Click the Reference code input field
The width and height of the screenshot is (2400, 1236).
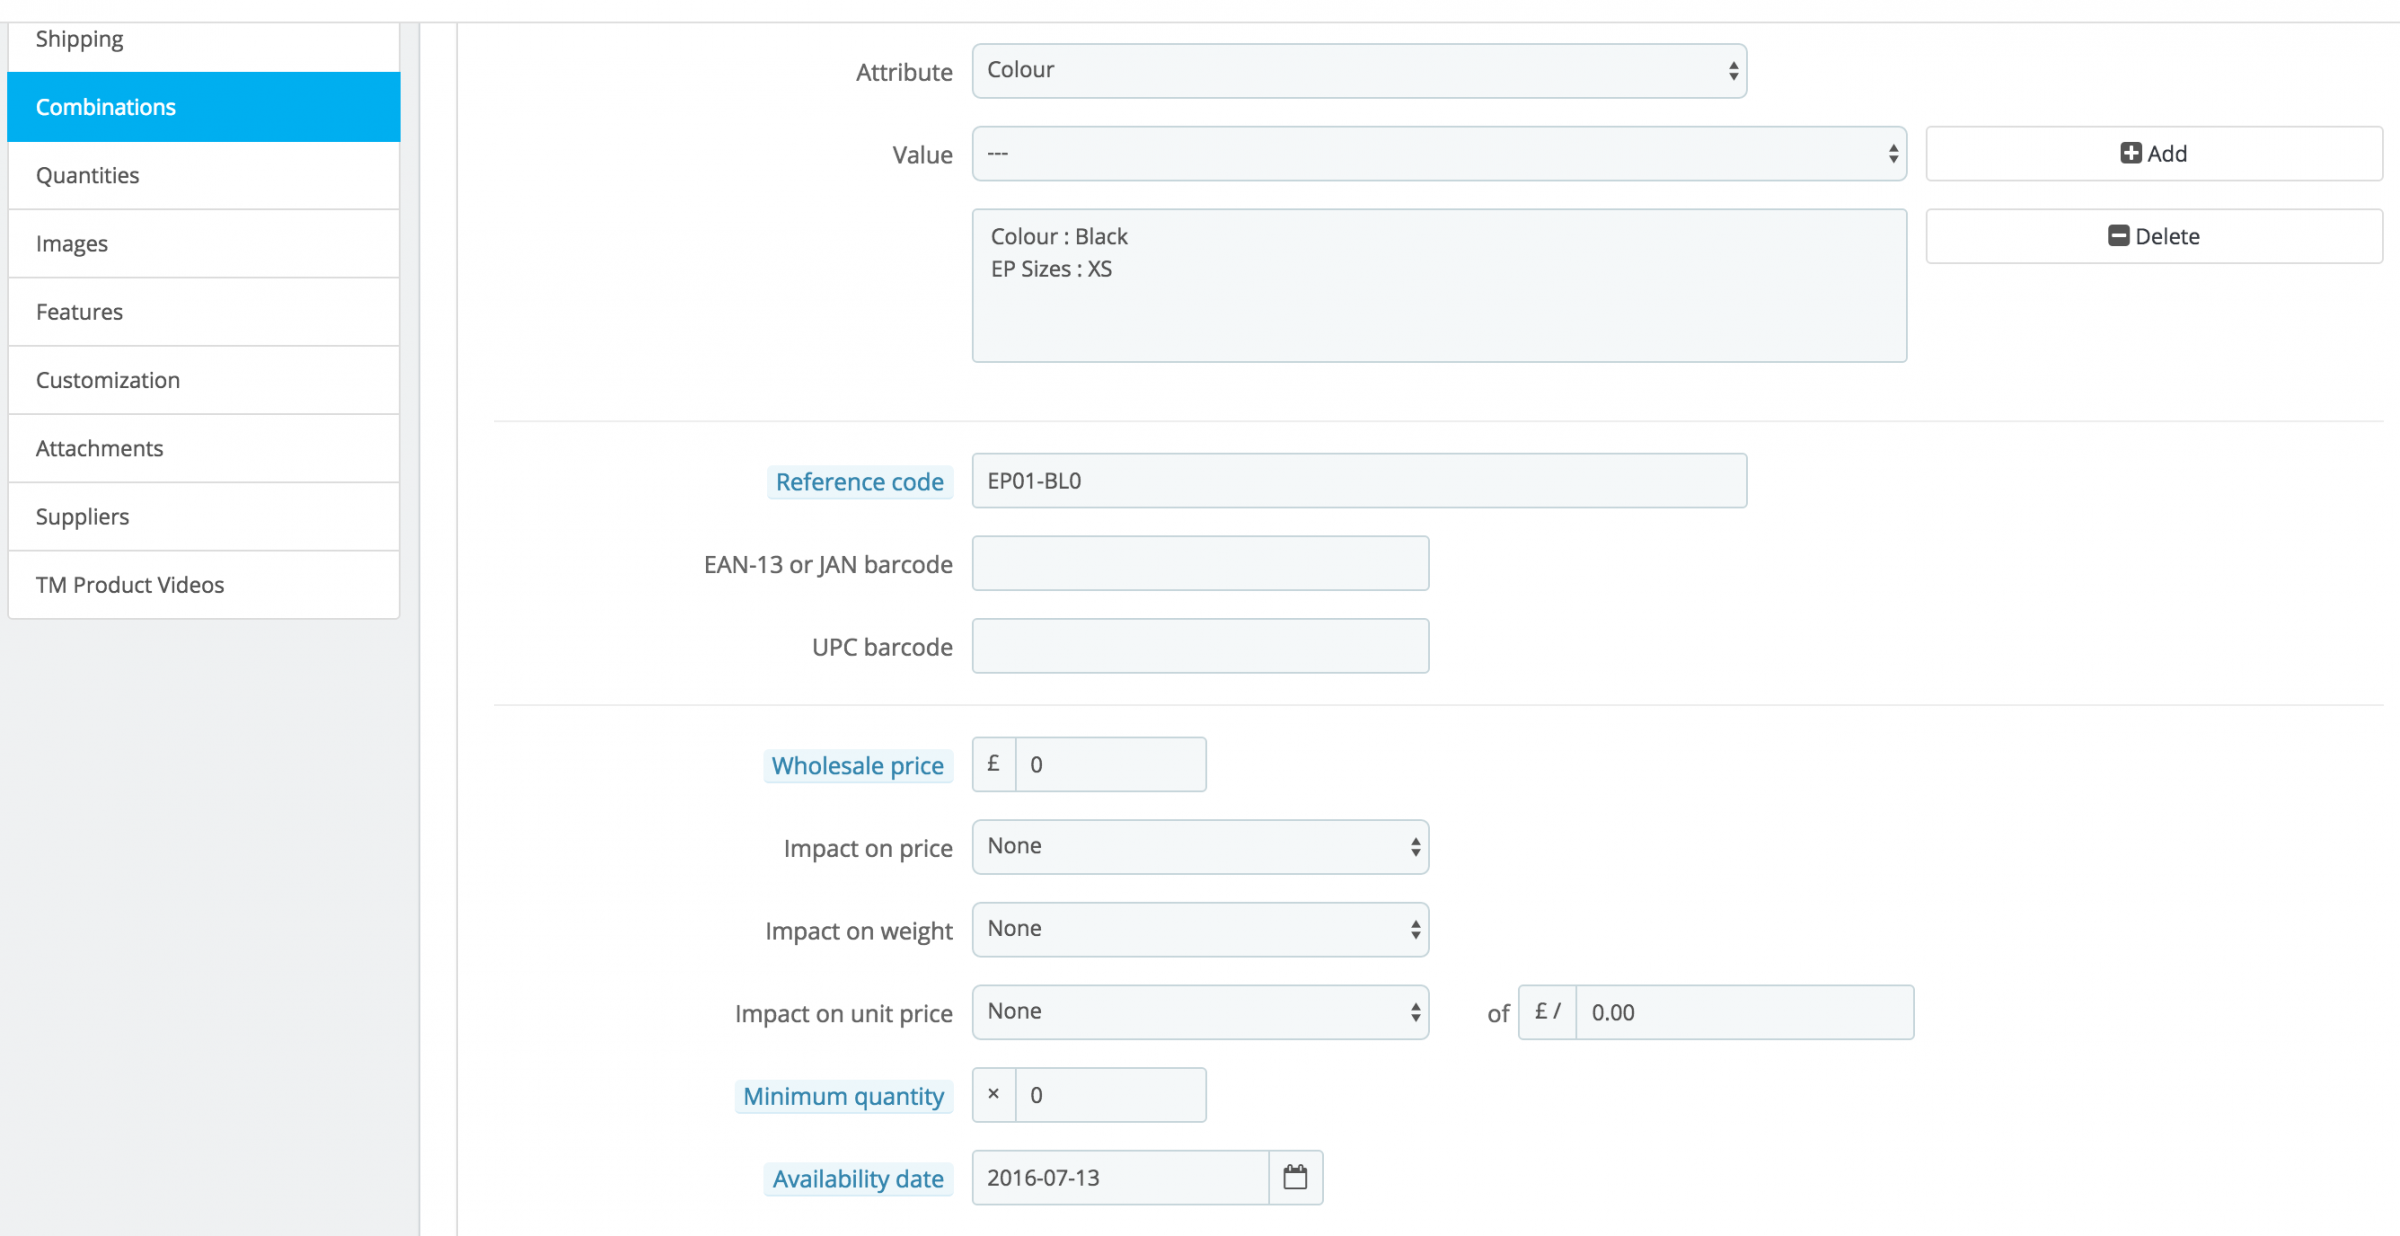point(1359,481)
